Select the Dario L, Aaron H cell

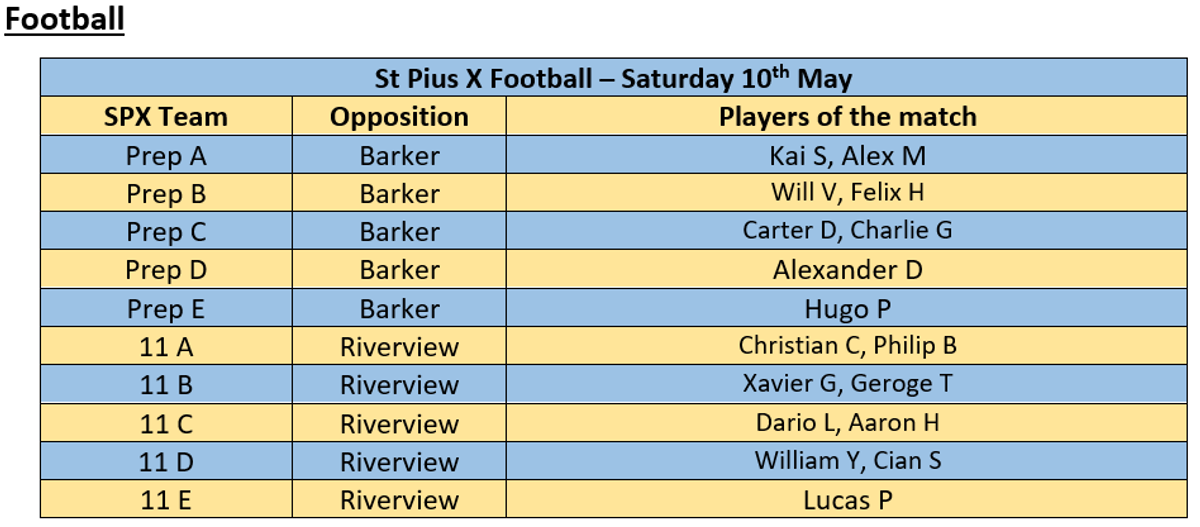coord(847,423)
